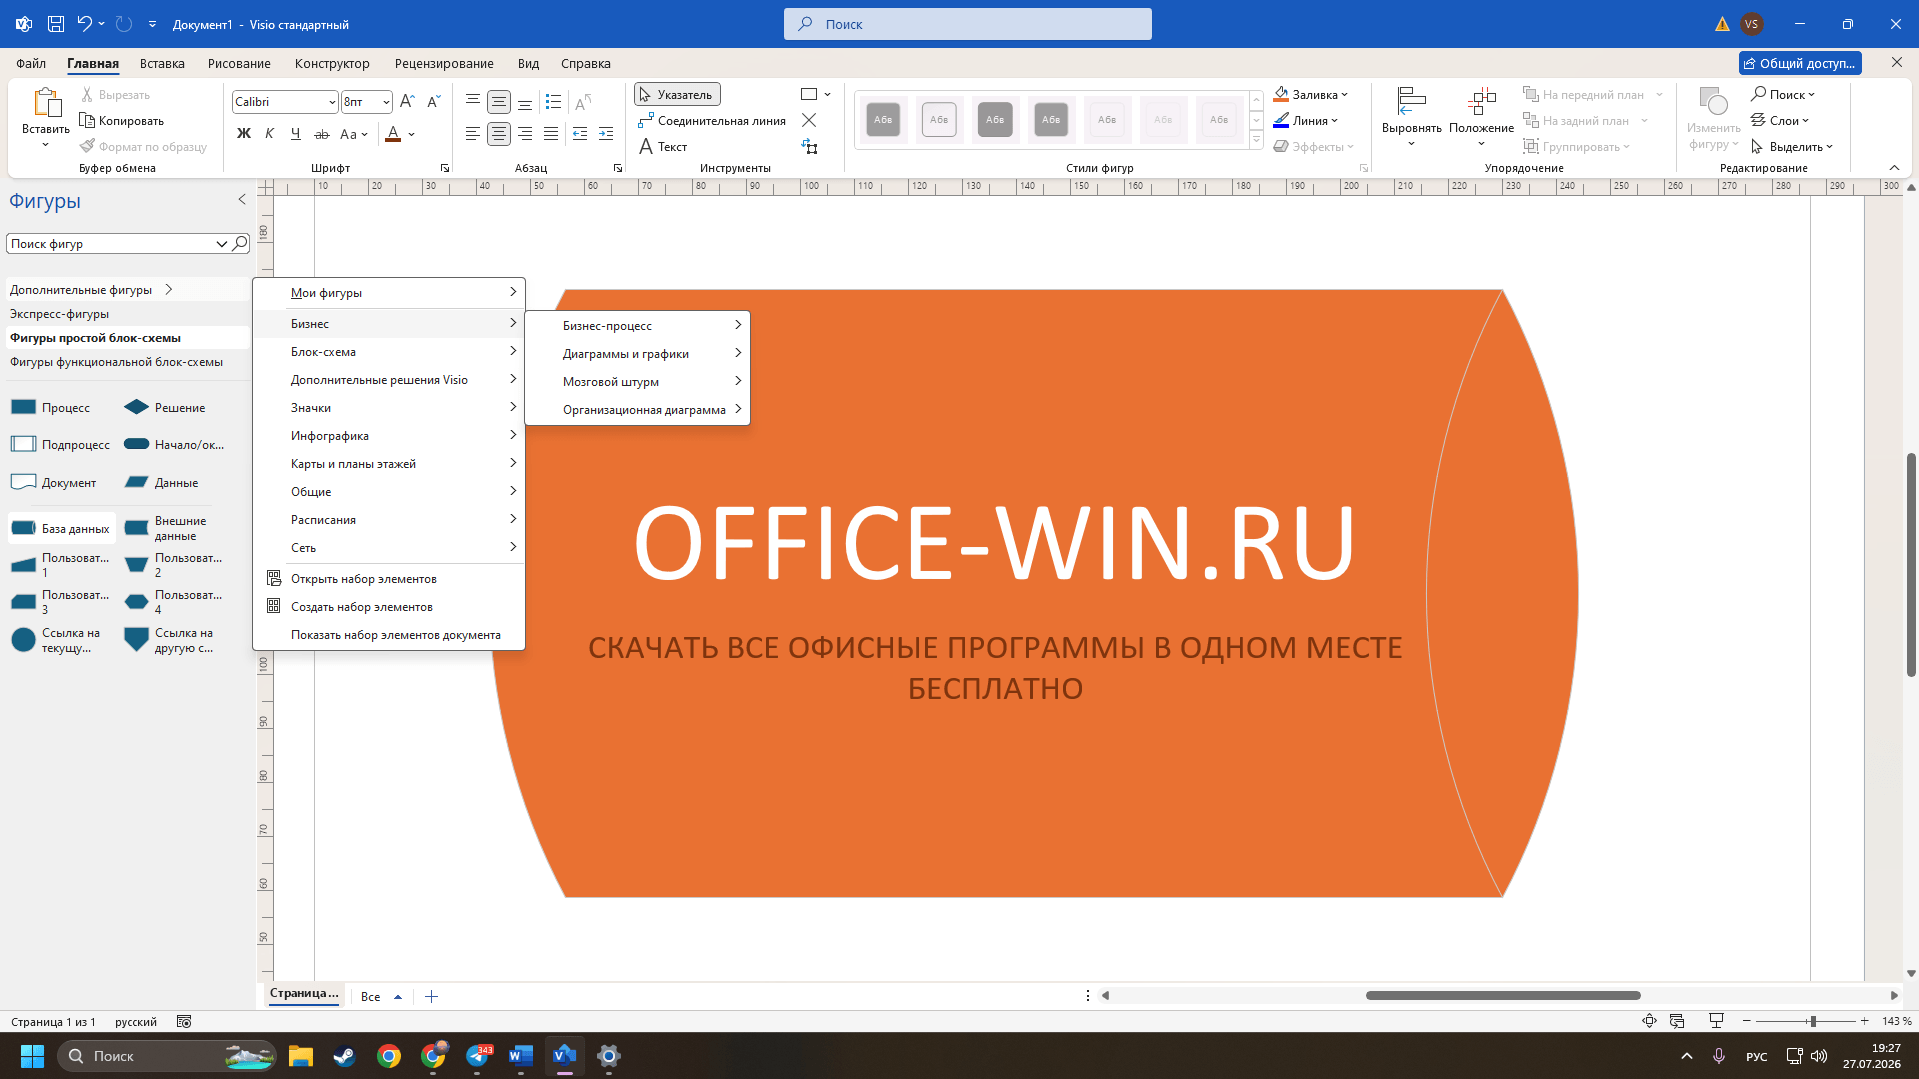Open the Align (Выровнять) tool
This screenshot has height=1079, width=1919.
(1411, 118)
